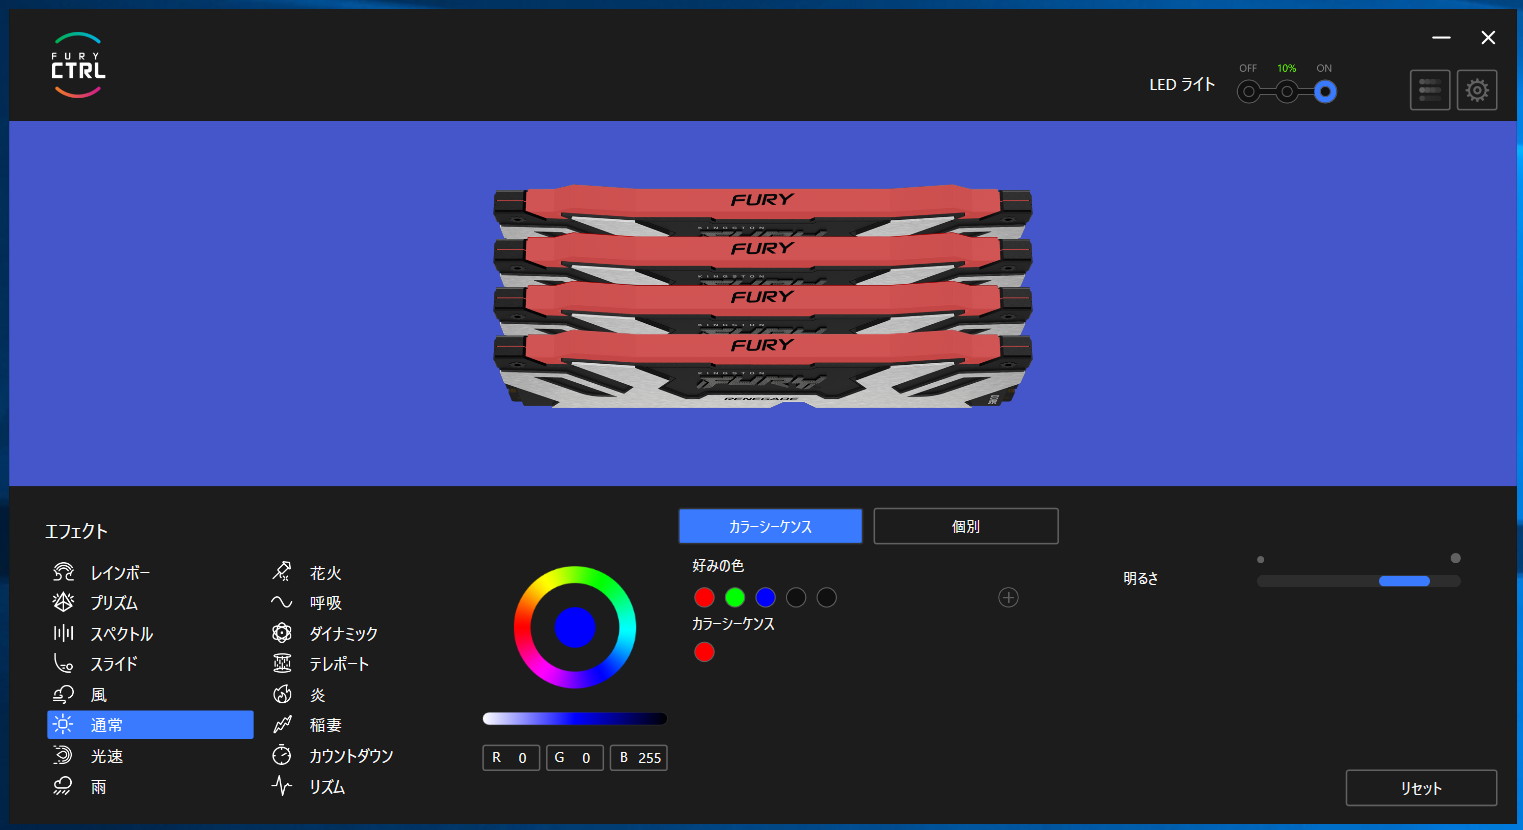Click the リセット reset button
Image resolution: width=1523 pixels, height=830 pixels.
1421,788
